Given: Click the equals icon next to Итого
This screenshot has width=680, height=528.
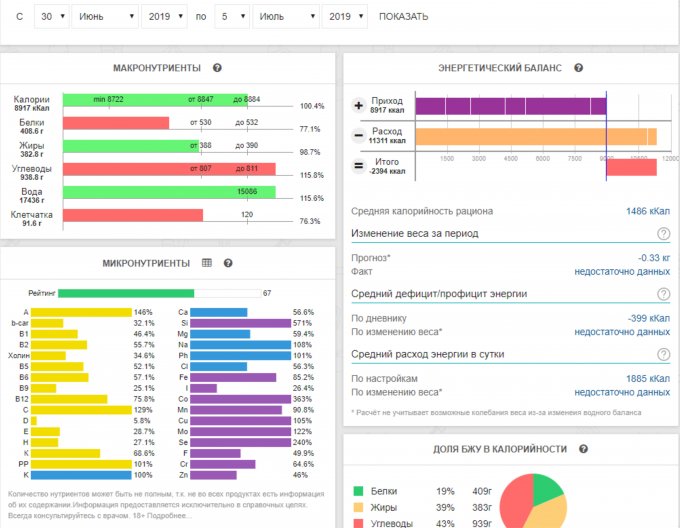Looking at the screenshot, I should click(x=359, y=166).
